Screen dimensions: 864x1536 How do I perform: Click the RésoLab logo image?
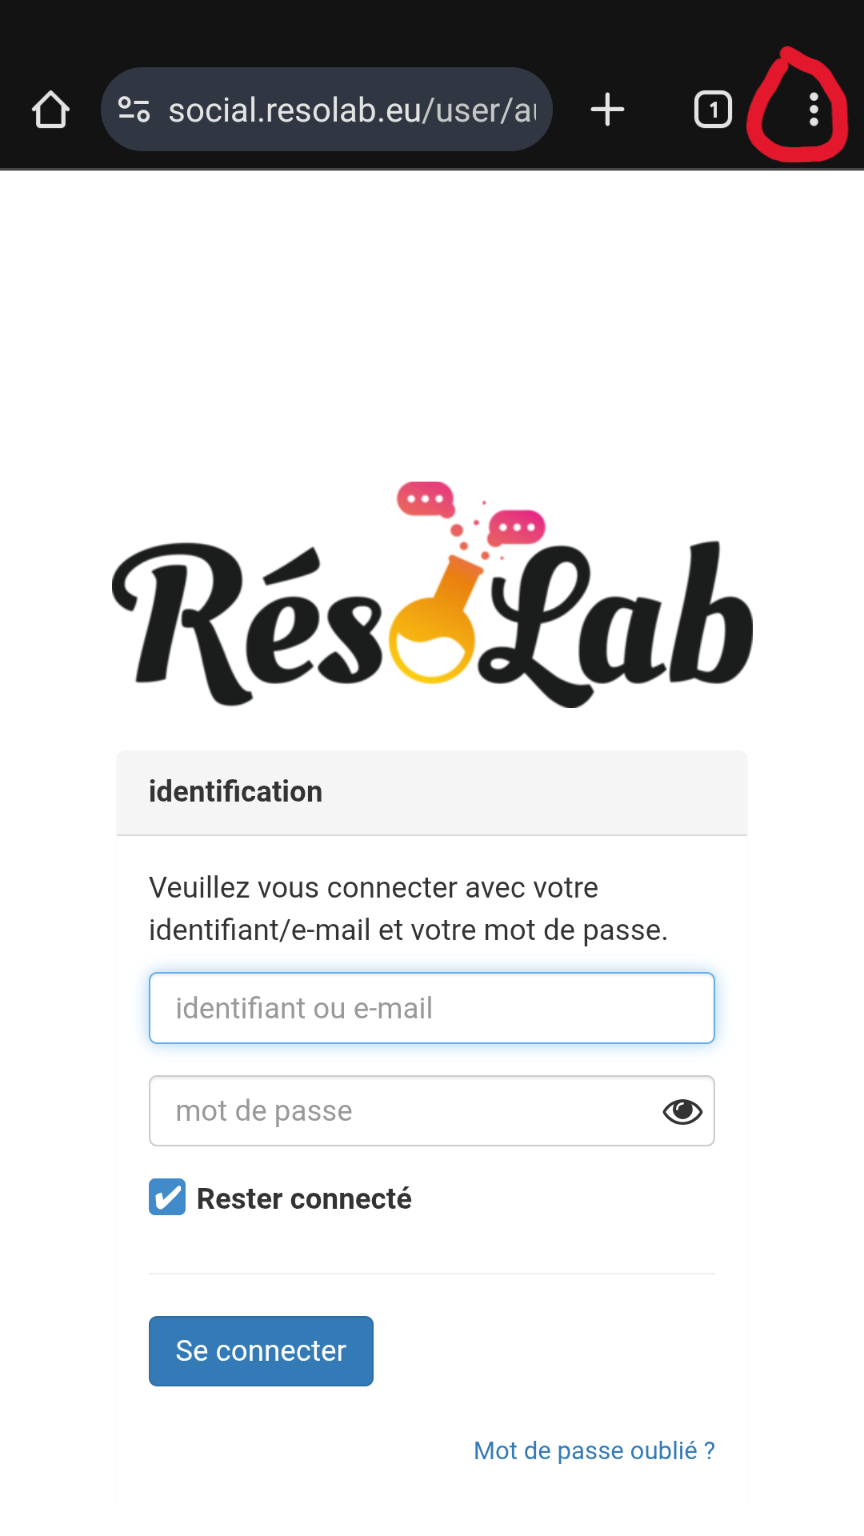coord(432,594)
